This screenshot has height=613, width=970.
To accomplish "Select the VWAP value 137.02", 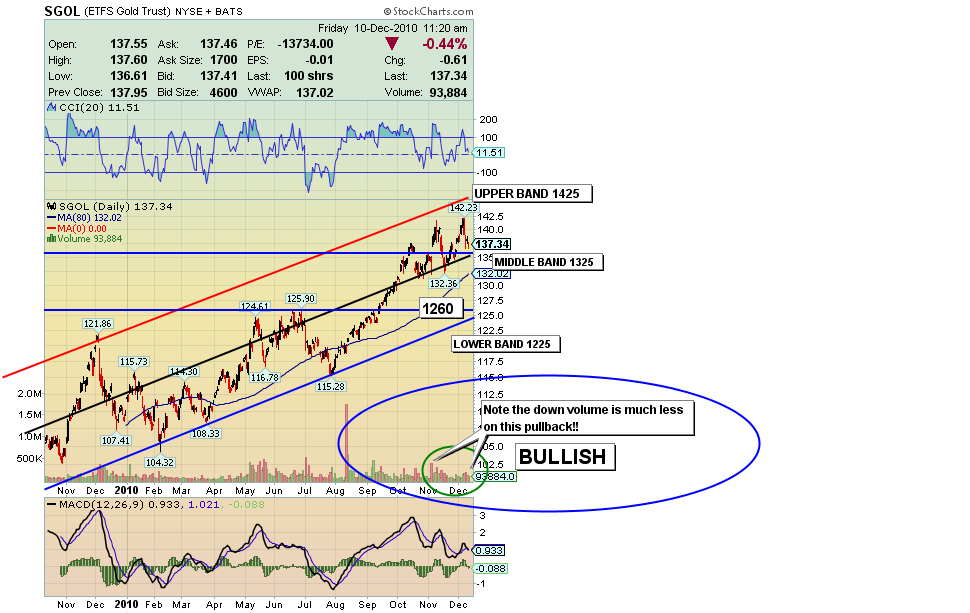I will [x=315, y=92].
